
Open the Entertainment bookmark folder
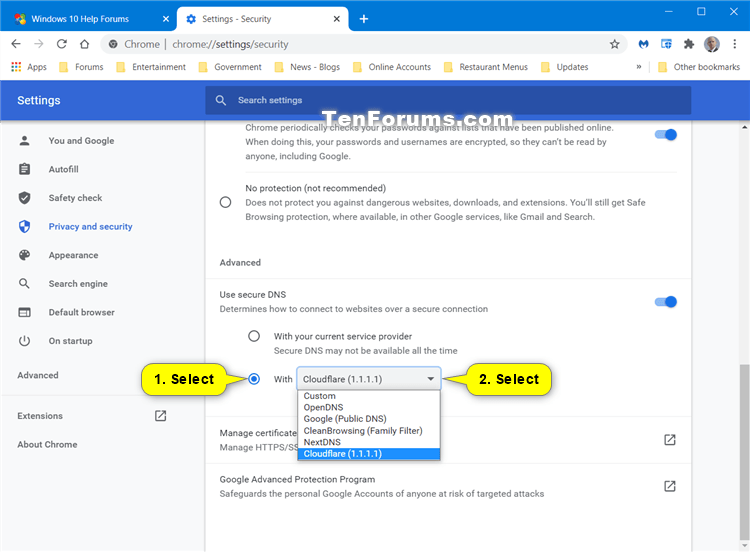click(151, 67)
